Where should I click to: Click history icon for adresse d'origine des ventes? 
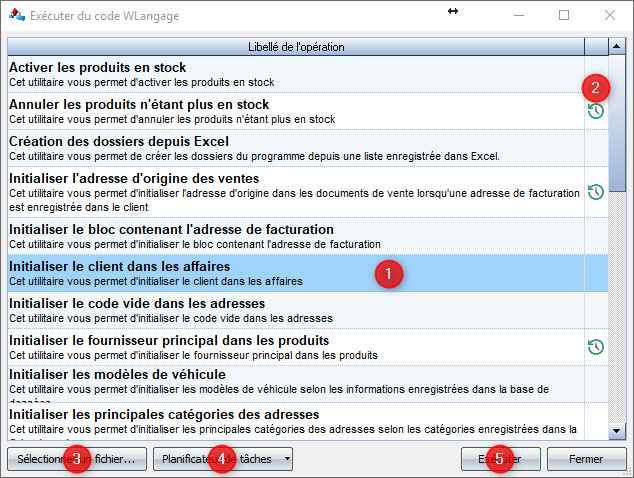(595, 192)
